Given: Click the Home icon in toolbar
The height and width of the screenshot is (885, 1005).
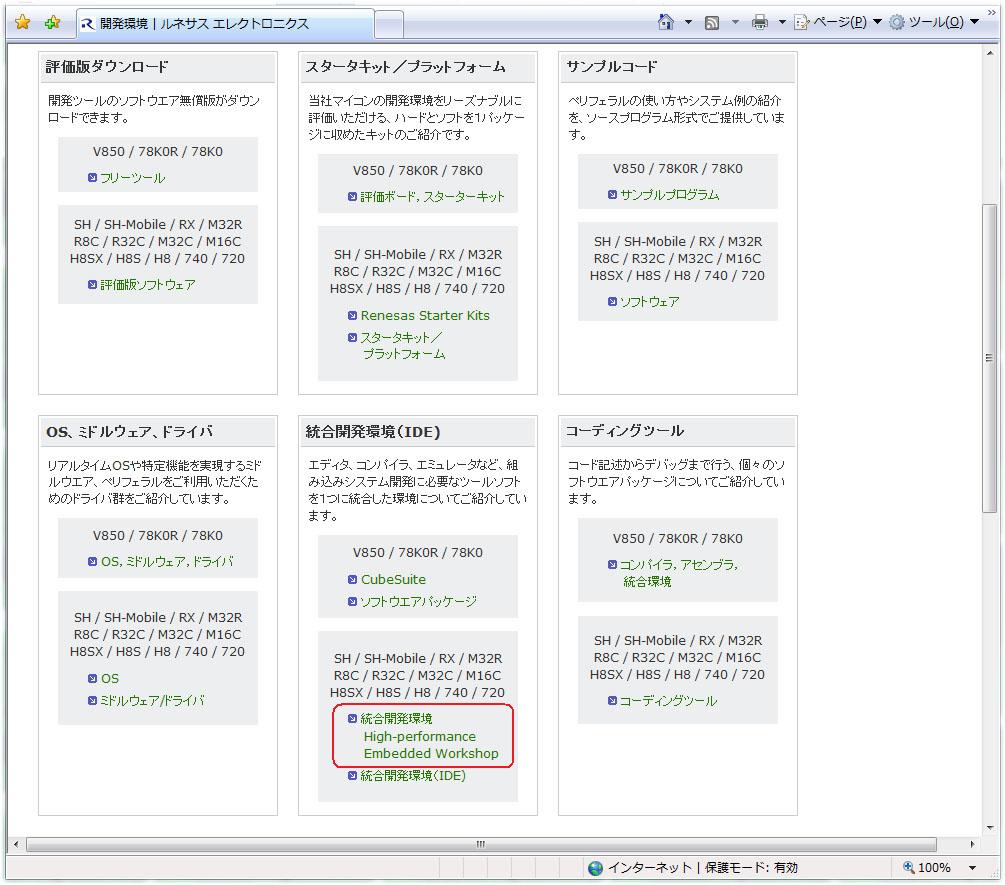Looking at the screenshot, I should point(666,22).
